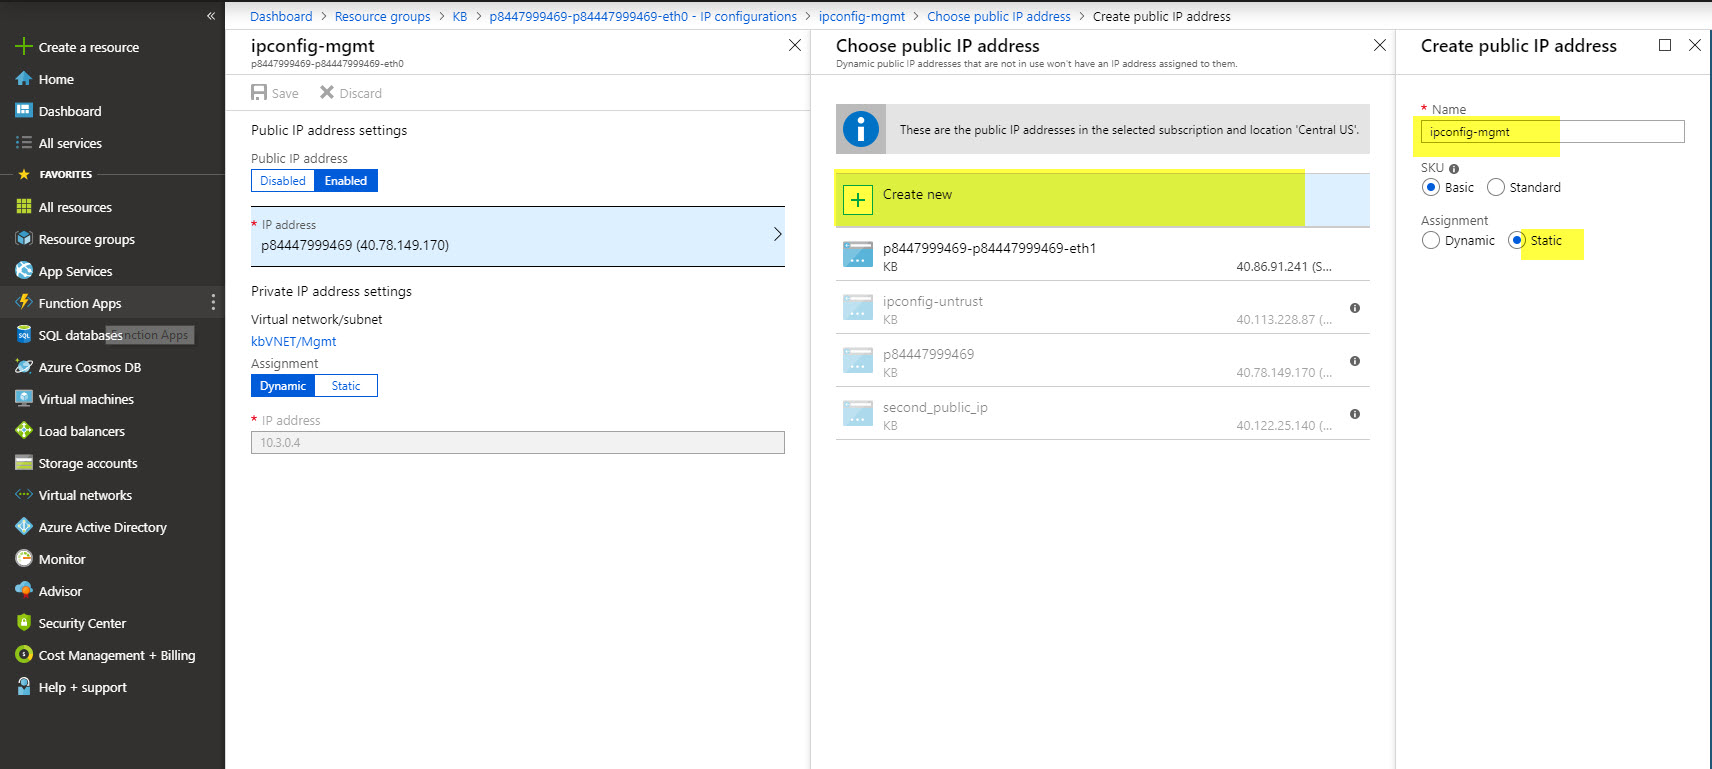Screen dimensions: 1712x769
Task: Choose the Dynamic assignment radio button
Action: point(1431,240)
